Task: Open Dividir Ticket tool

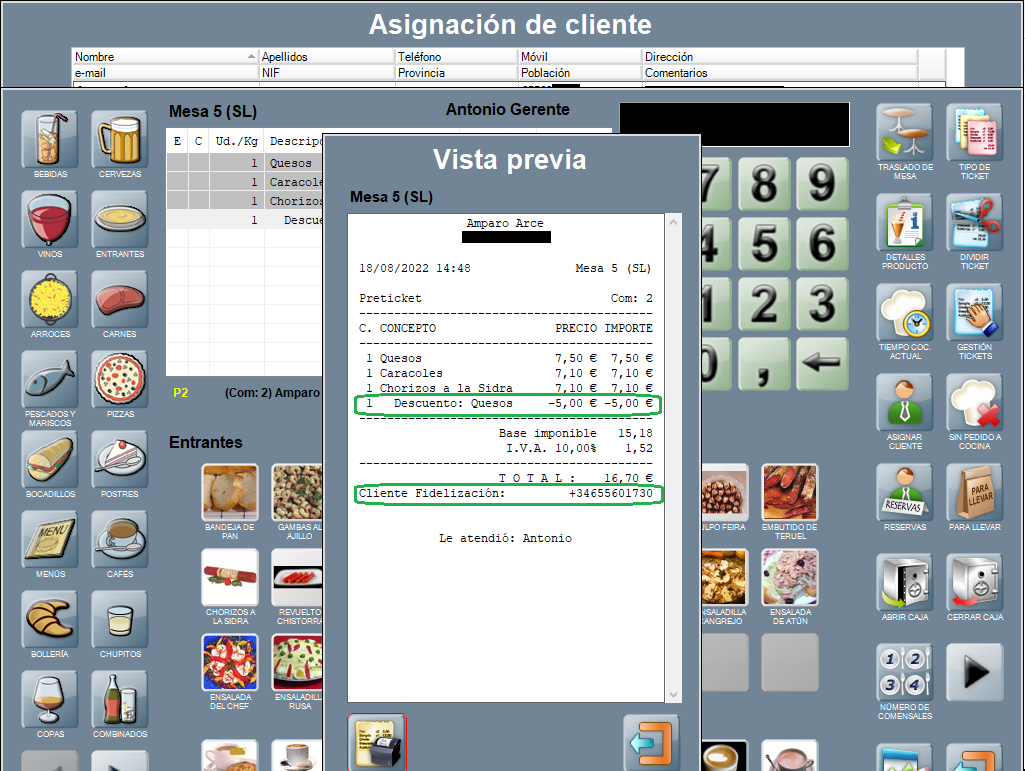Action: [x=974, y=223]
